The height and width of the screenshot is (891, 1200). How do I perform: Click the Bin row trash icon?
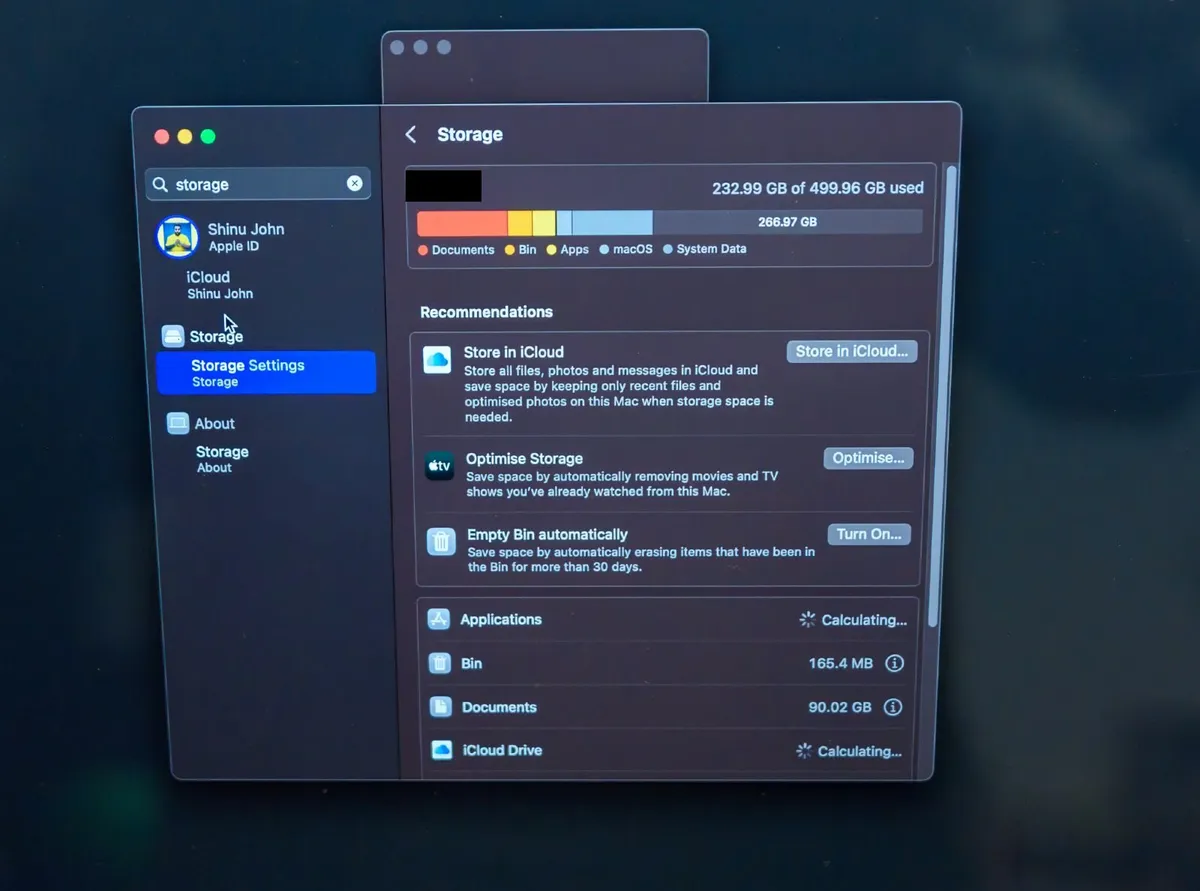tap(440, 663)
